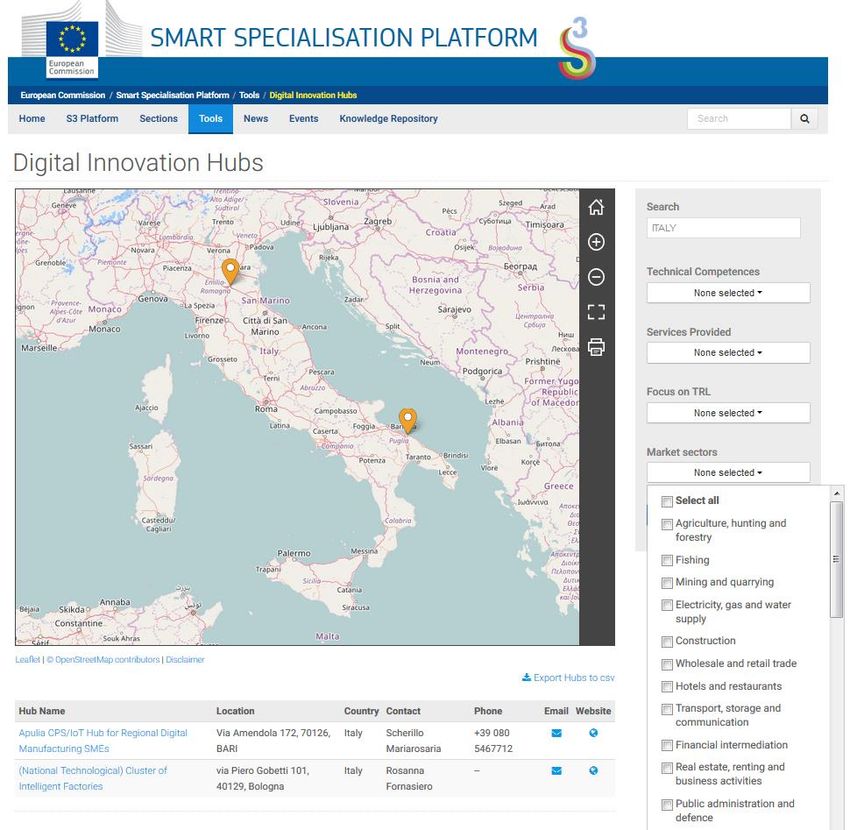850x830 pixels.
Task: Click Export Hubs to csv link
Action: [x=568, y=678]
